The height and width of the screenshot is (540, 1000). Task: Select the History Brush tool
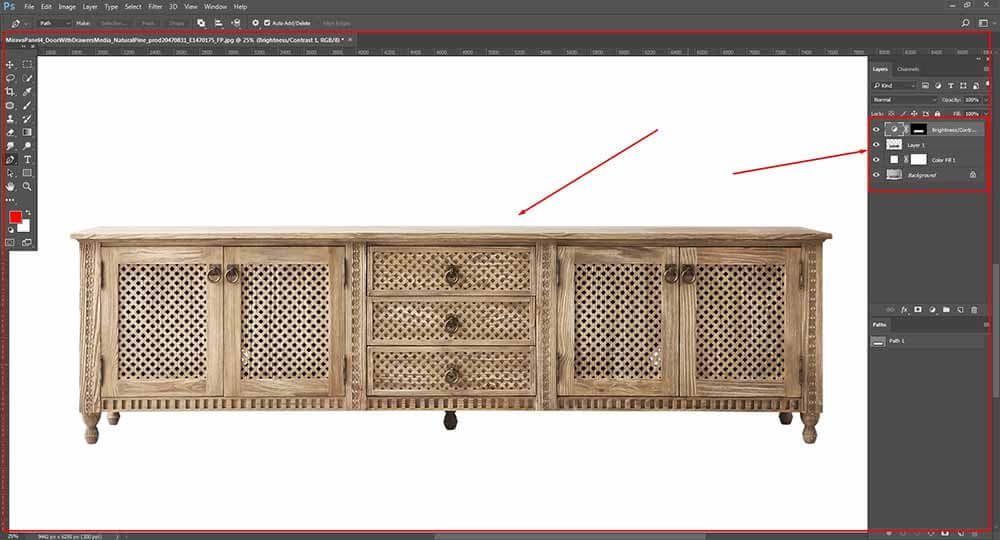pos(27,119)
